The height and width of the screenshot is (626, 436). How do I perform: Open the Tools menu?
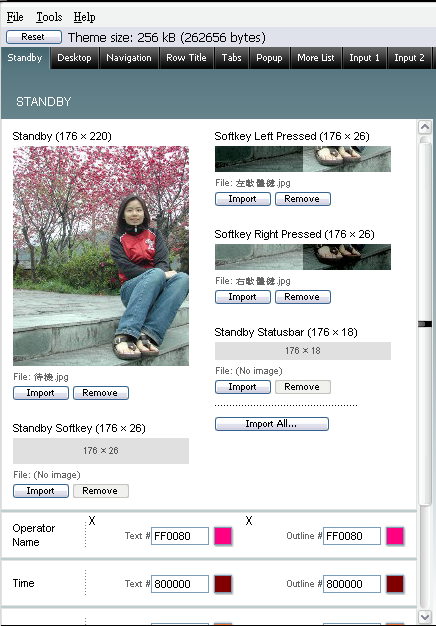(49, 17)
